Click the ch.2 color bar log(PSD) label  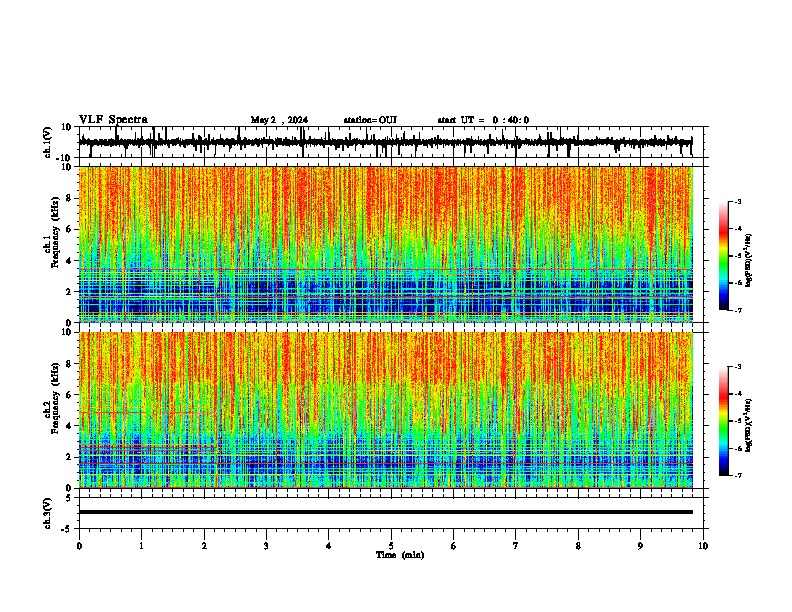click(749, 425)
